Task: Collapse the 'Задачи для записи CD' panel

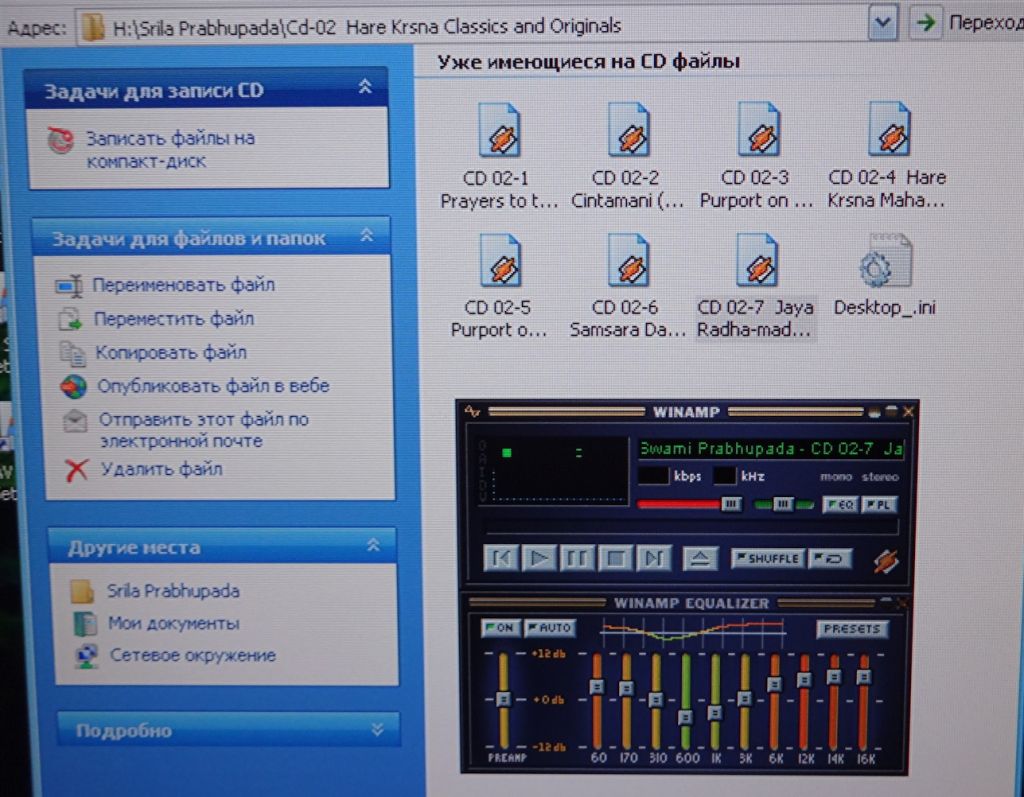Action: [365, 86]
